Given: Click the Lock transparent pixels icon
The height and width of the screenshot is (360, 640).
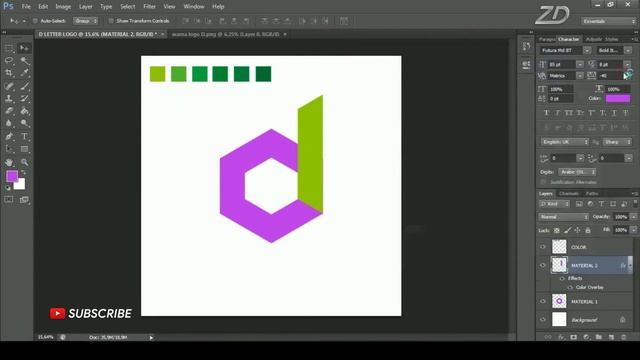Looking at the screenshot, I should [x=556, y=231].
